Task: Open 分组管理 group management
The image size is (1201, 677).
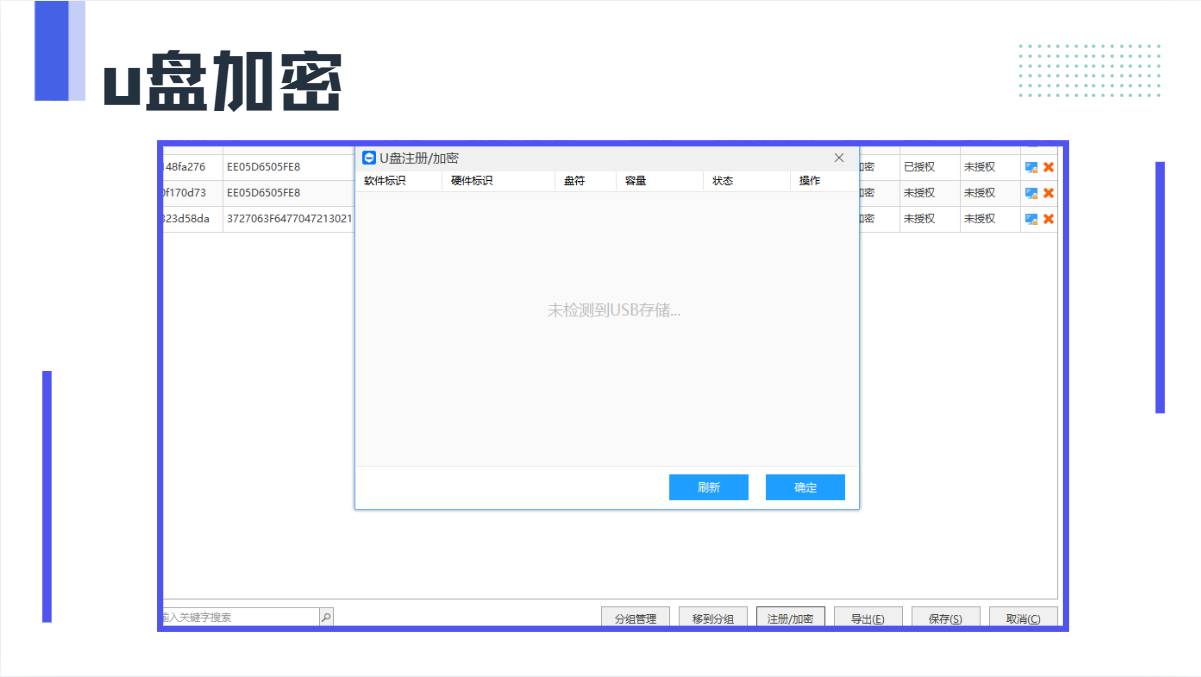Action: click(635, 618)
